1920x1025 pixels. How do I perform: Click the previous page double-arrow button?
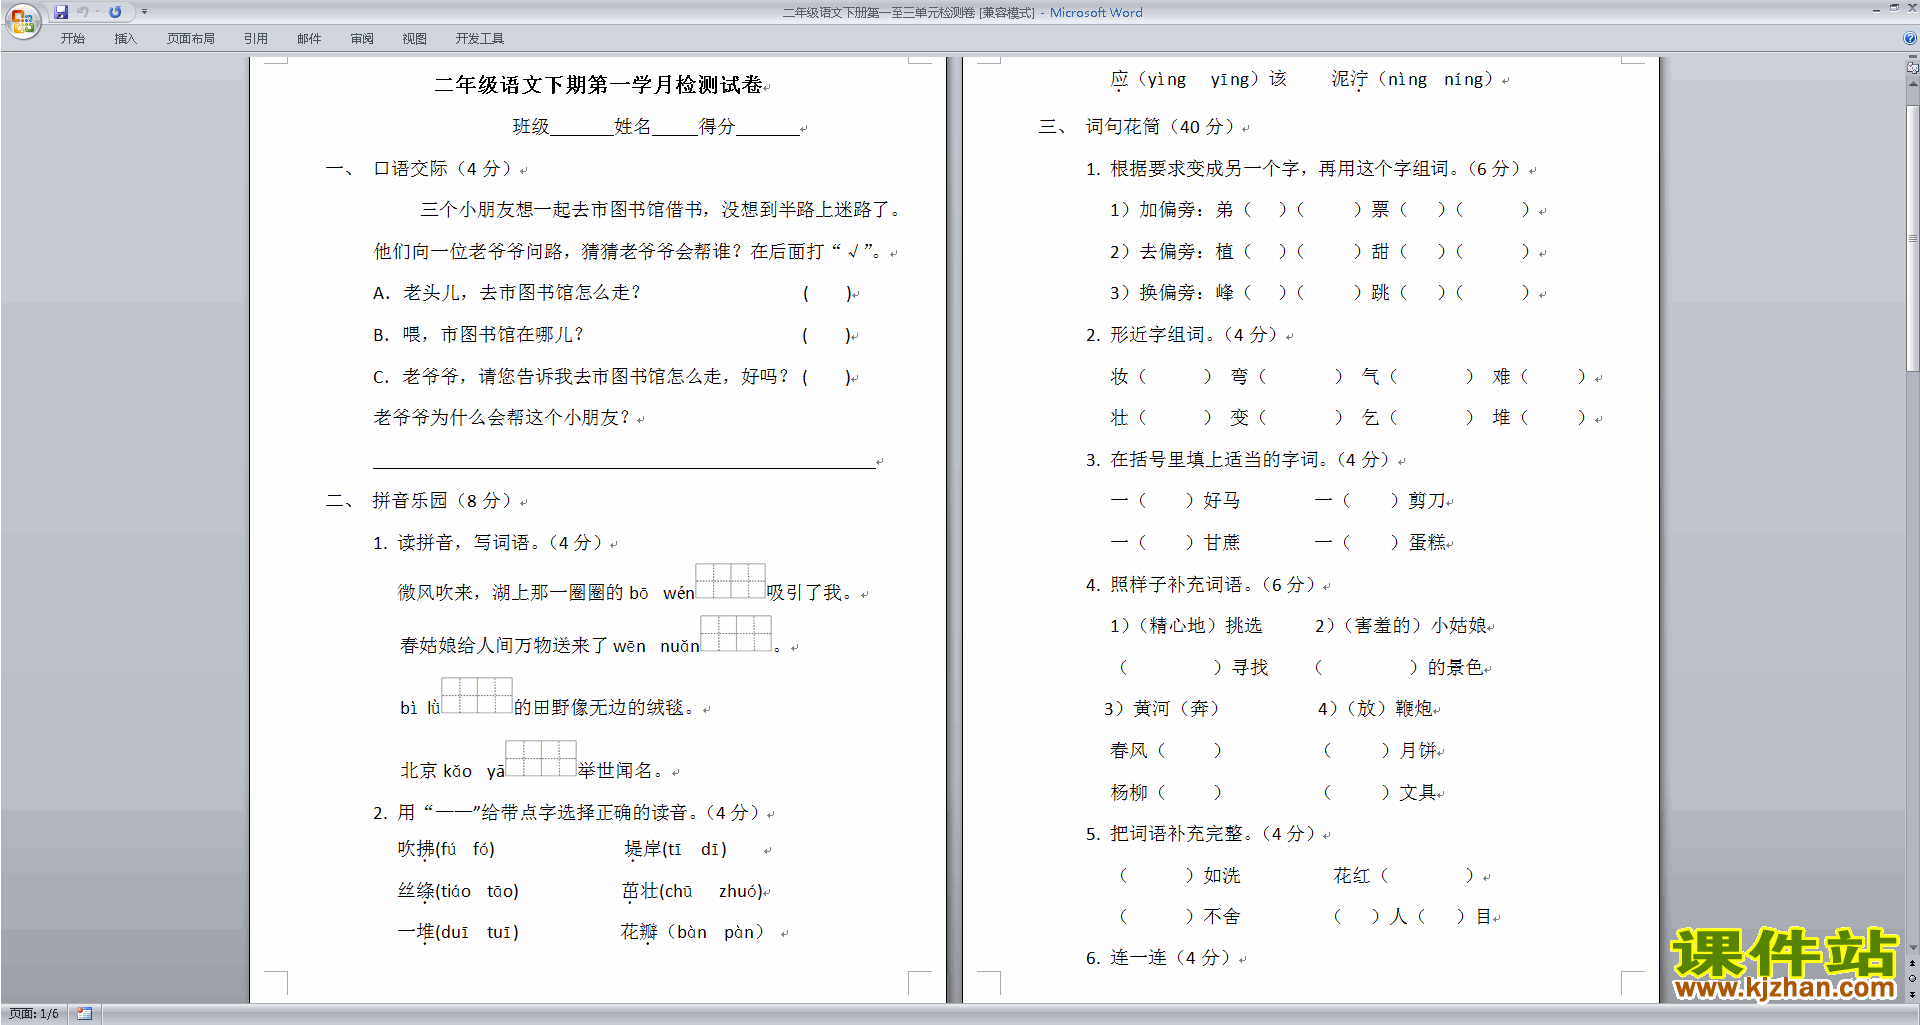point(1913,963)
